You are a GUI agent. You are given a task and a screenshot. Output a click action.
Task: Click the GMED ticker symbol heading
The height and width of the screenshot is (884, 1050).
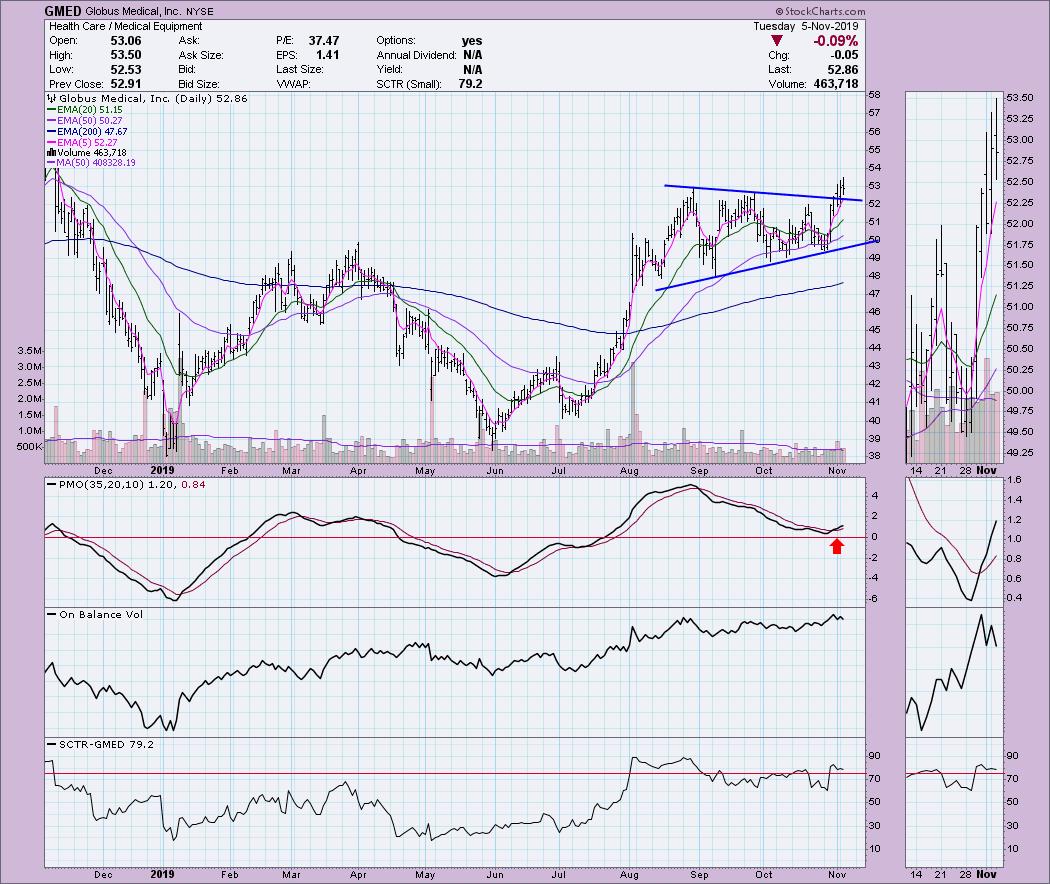(62, 10)
